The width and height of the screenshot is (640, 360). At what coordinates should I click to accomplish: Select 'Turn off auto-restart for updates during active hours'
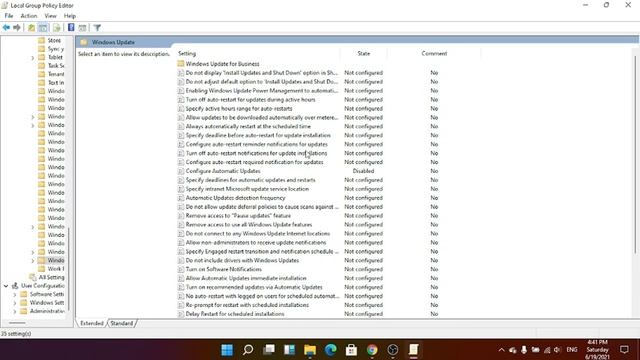click(250, 100)
